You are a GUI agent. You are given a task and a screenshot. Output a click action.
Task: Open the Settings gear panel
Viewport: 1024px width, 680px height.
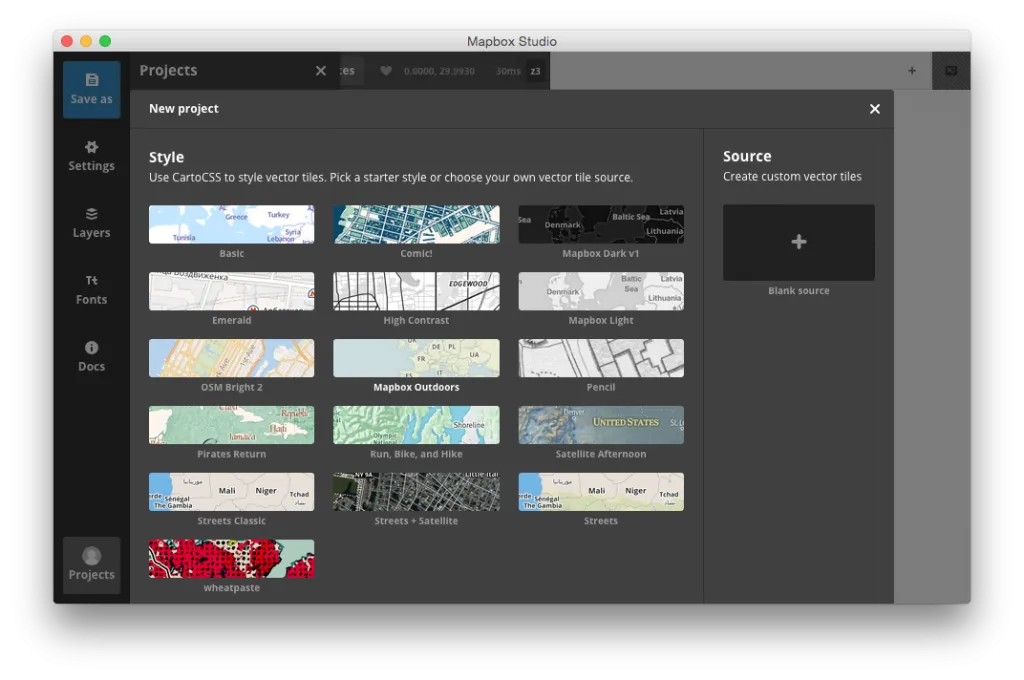[91, 156]
